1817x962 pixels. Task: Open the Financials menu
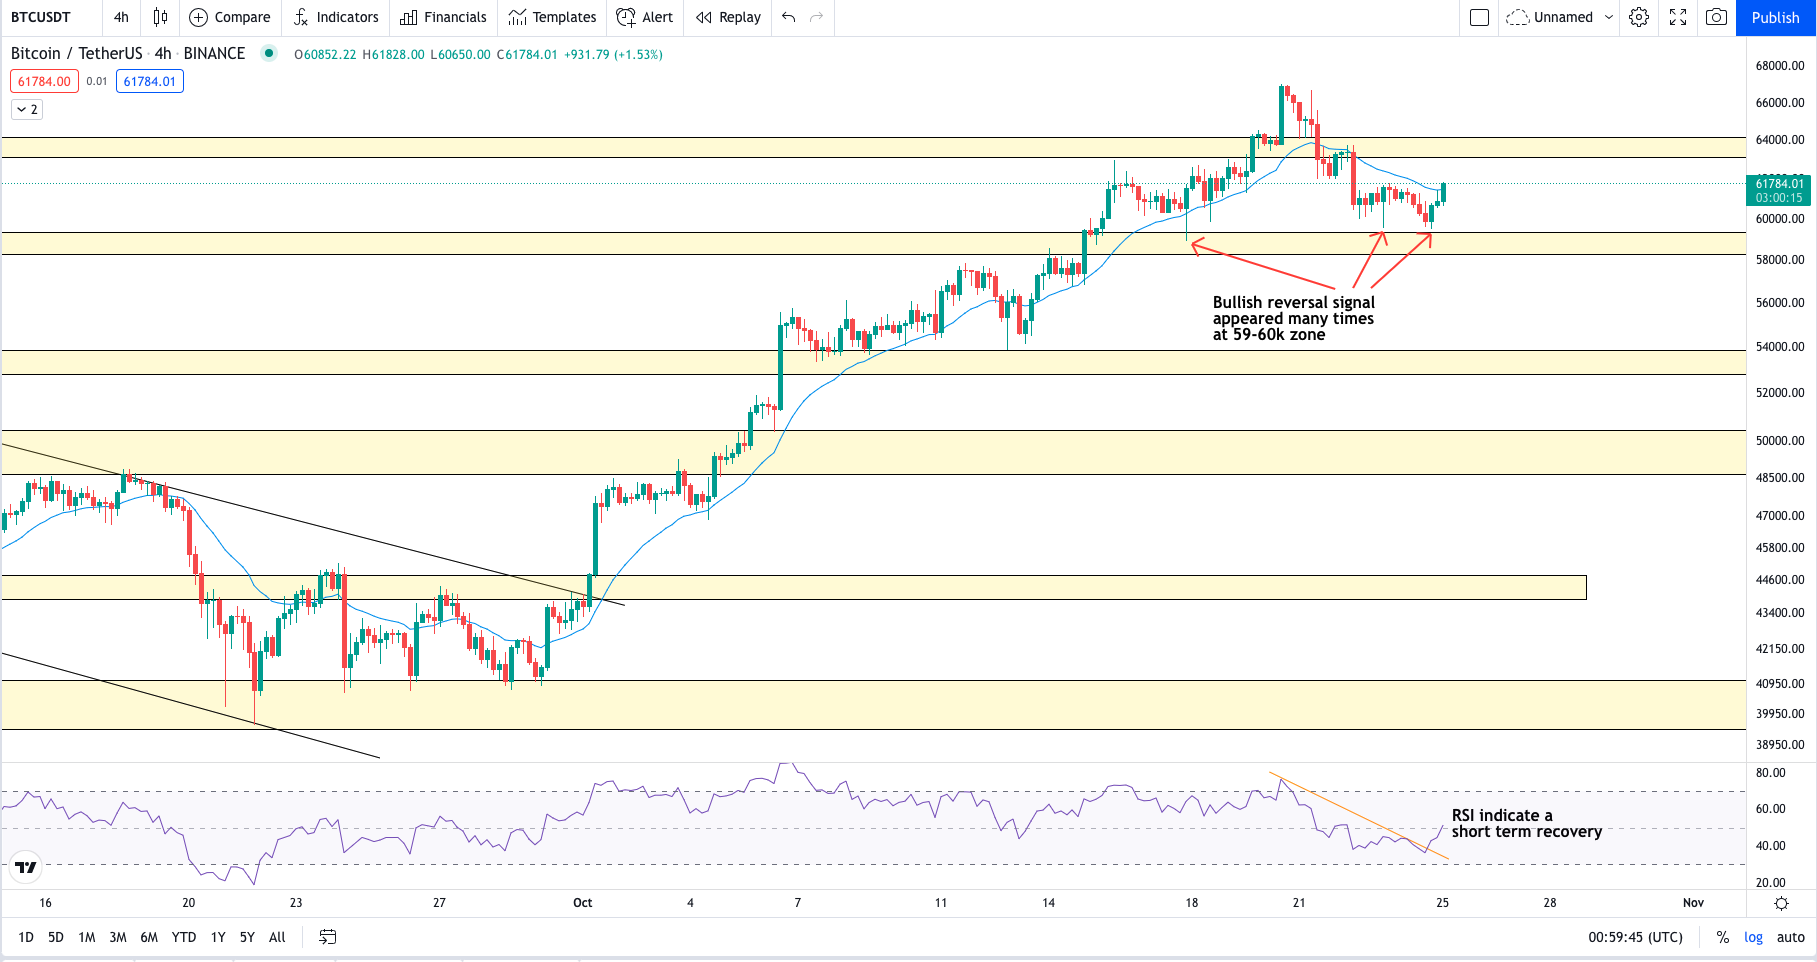(443, 17)
